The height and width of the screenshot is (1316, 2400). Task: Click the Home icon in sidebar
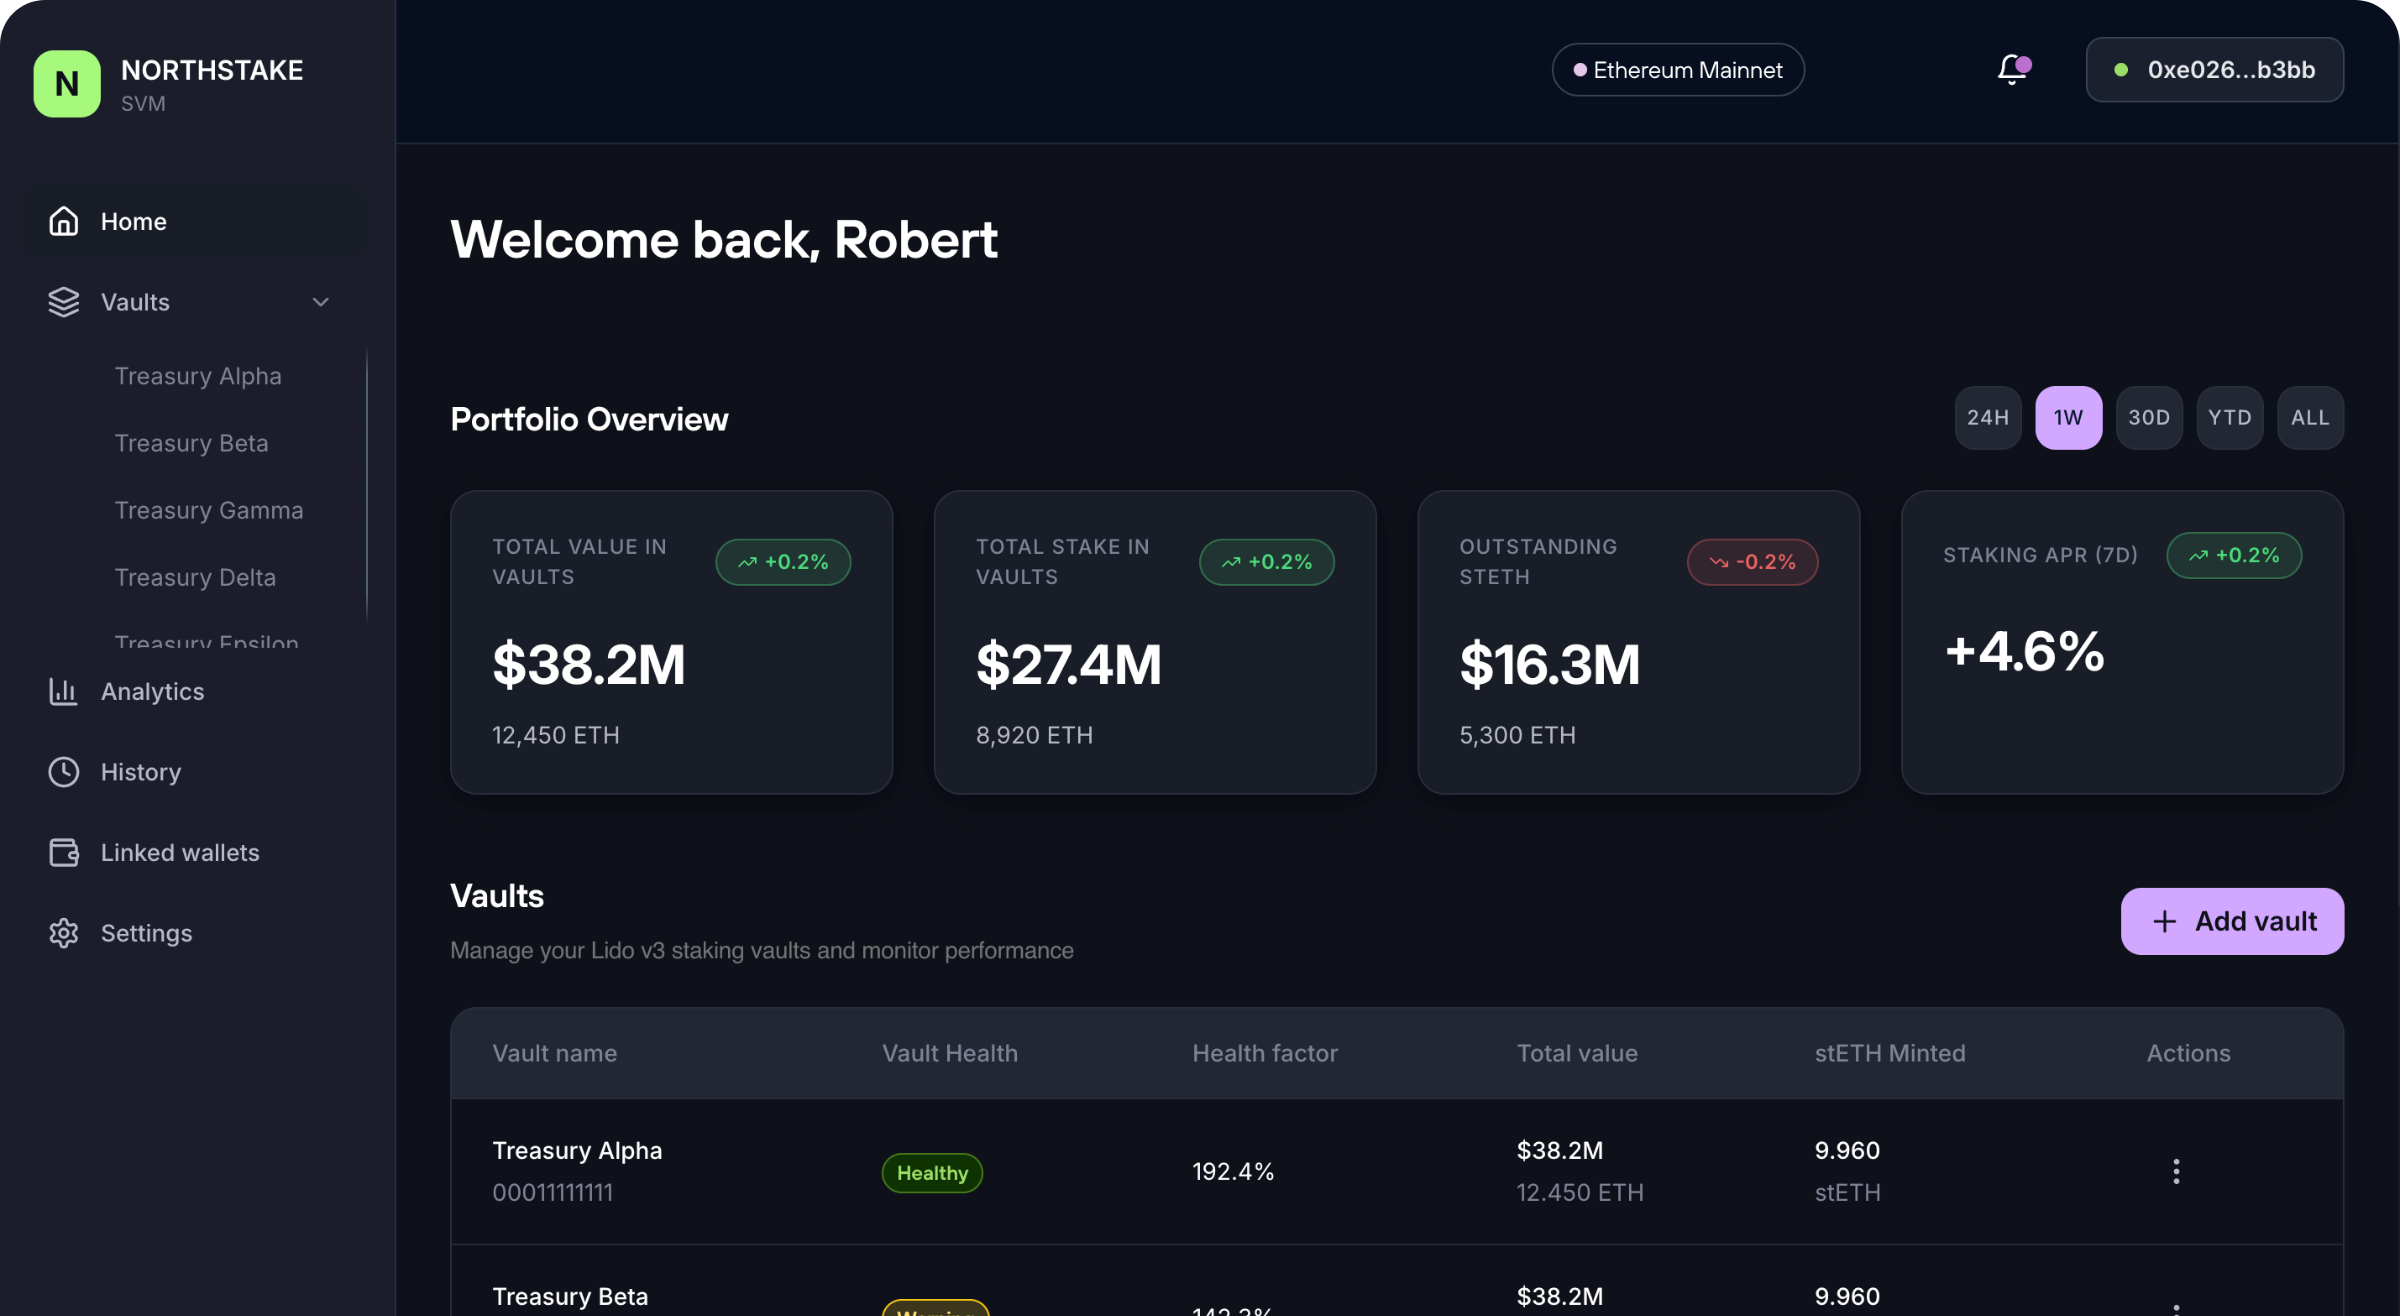(63, 221)
